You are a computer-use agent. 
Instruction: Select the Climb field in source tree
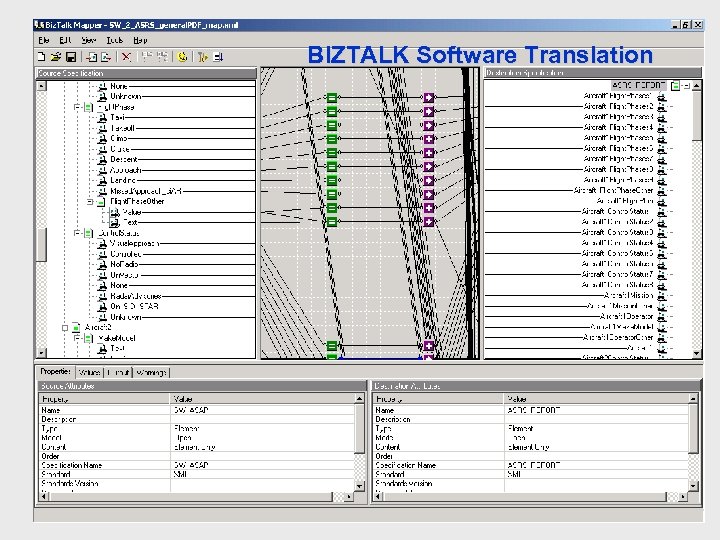click(119, 138)
